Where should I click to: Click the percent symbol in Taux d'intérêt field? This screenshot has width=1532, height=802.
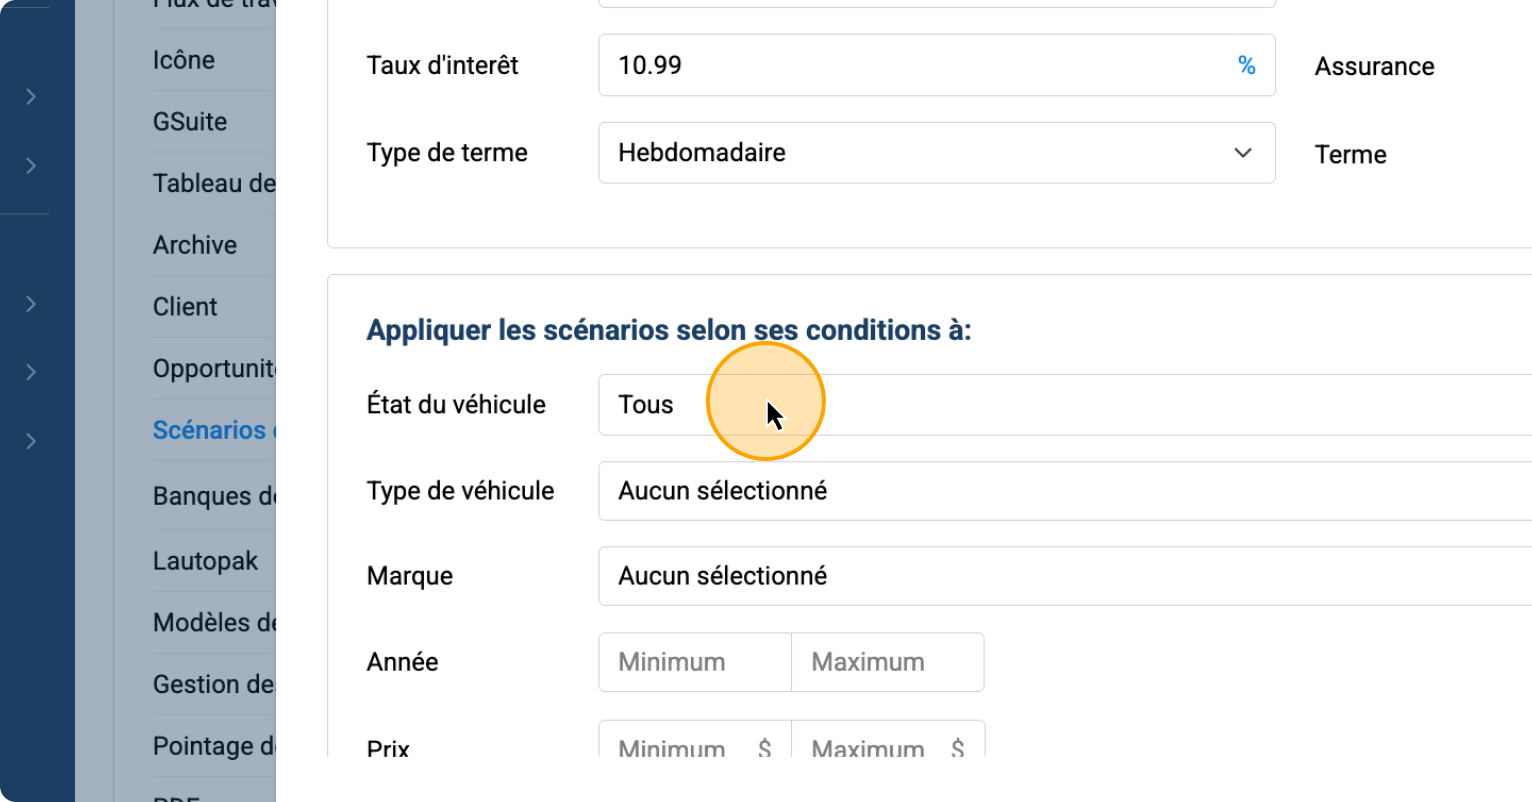tap(1246, 66)
